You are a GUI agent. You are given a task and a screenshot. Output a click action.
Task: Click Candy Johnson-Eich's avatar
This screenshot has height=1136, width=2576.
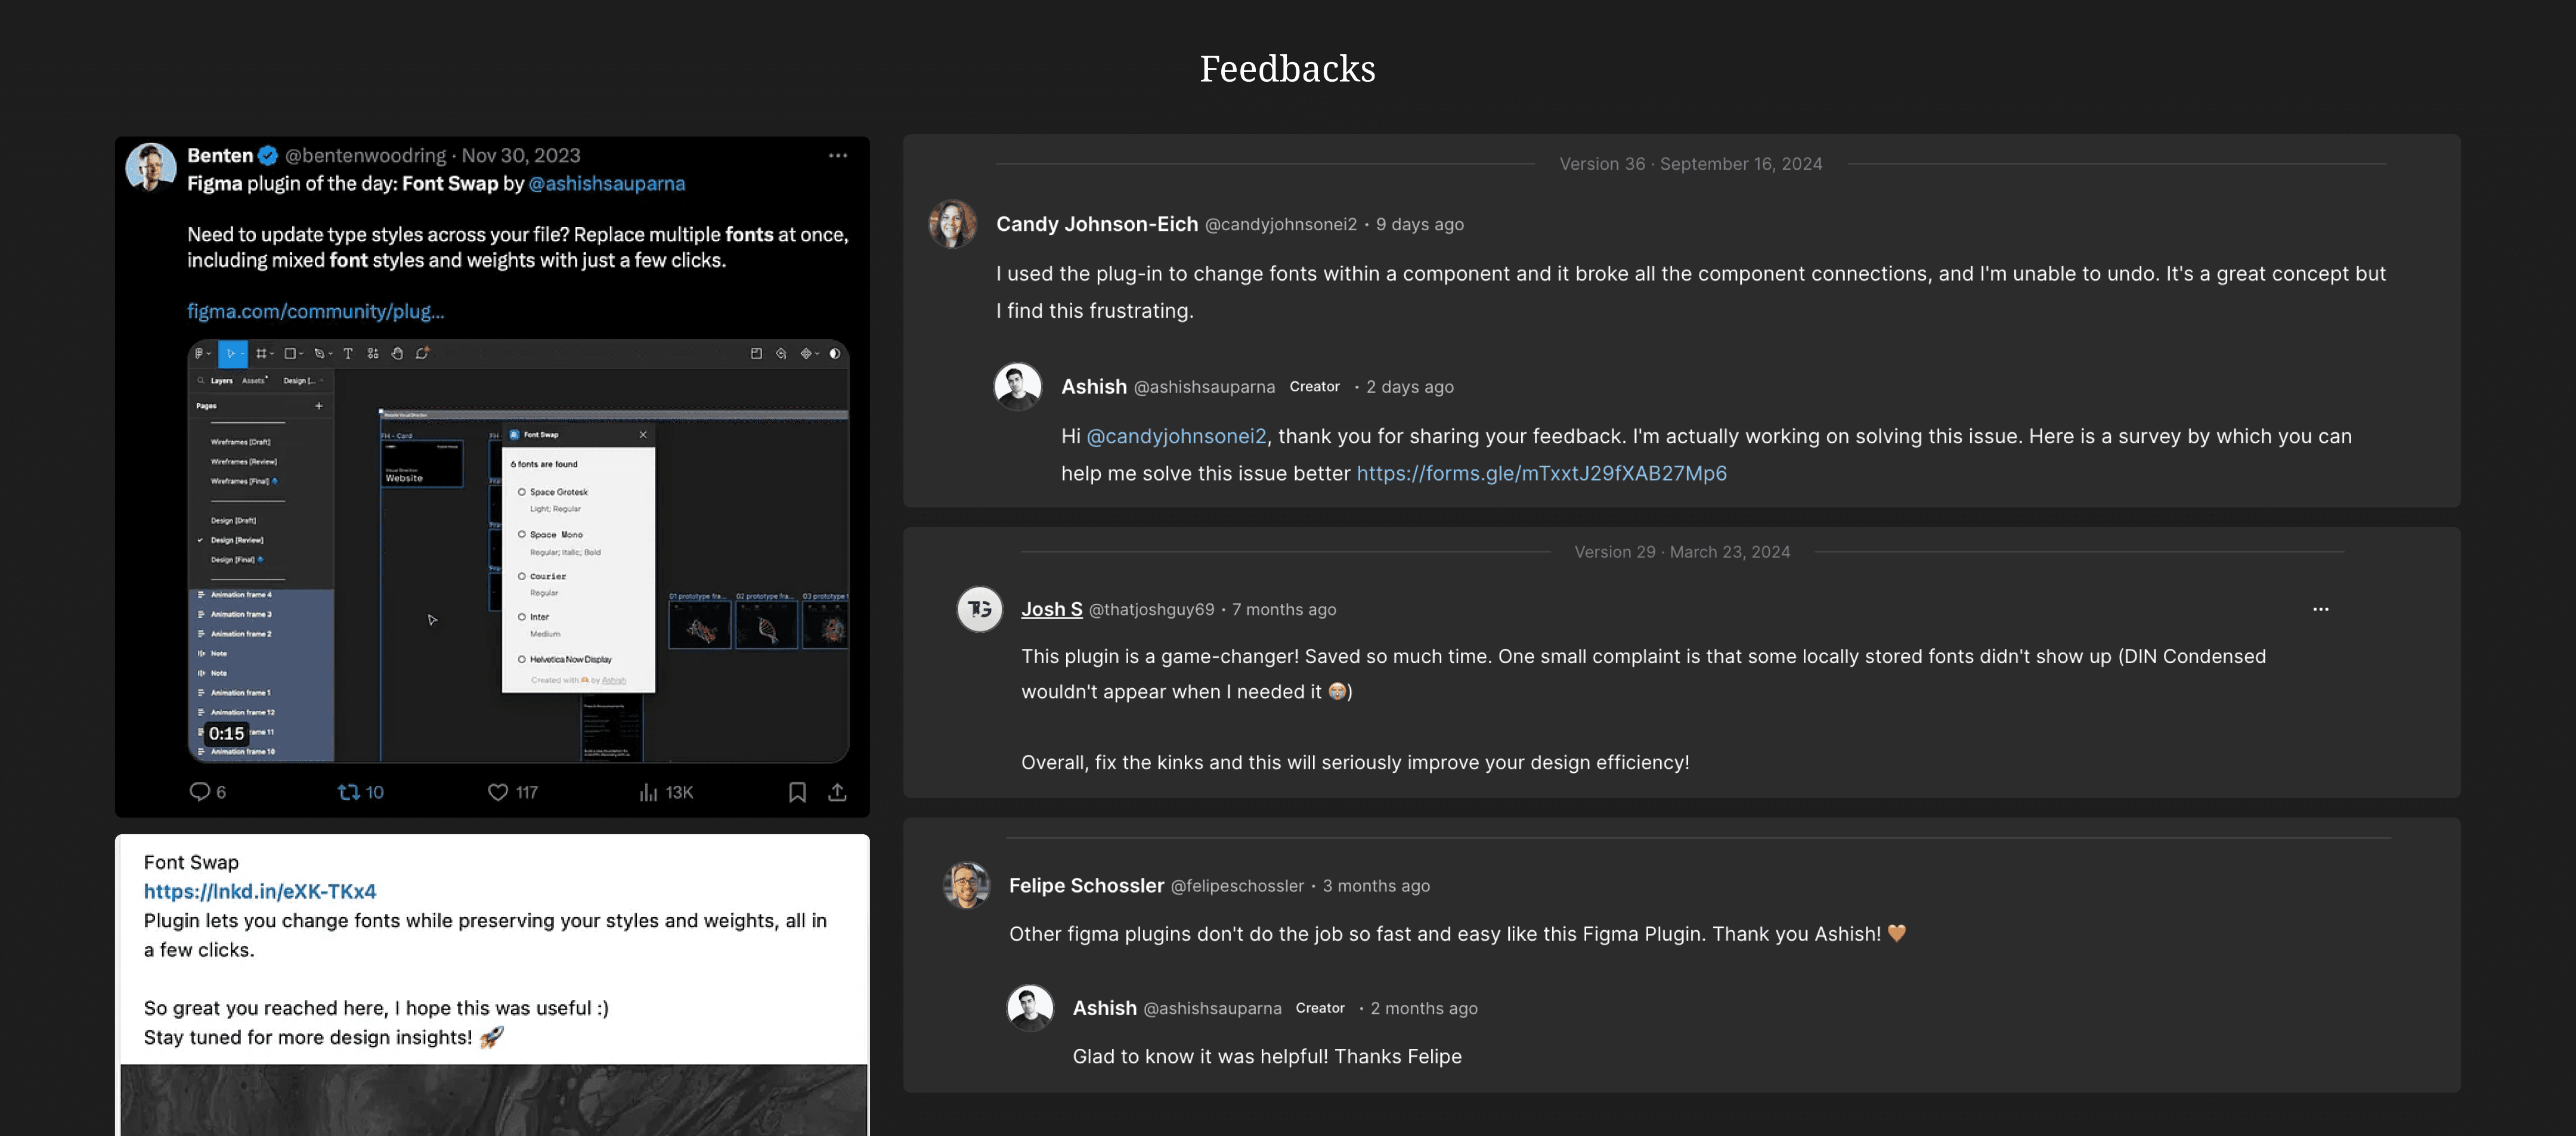(953, 224)
